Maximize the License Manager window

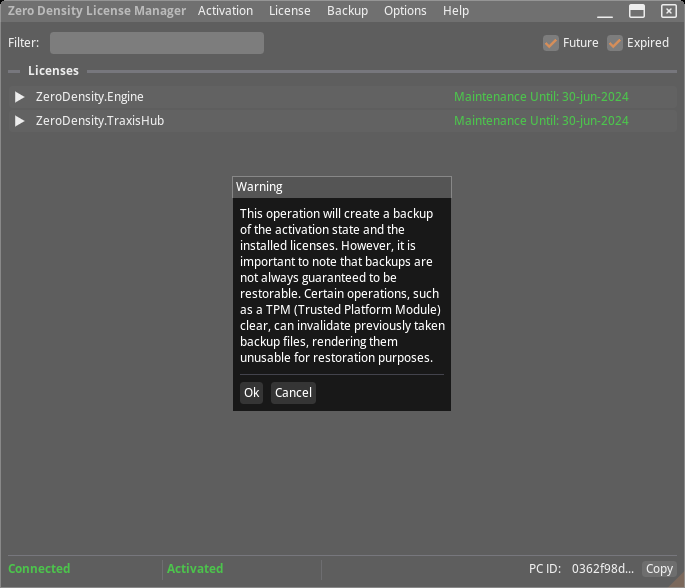click(x=637, y=11)
